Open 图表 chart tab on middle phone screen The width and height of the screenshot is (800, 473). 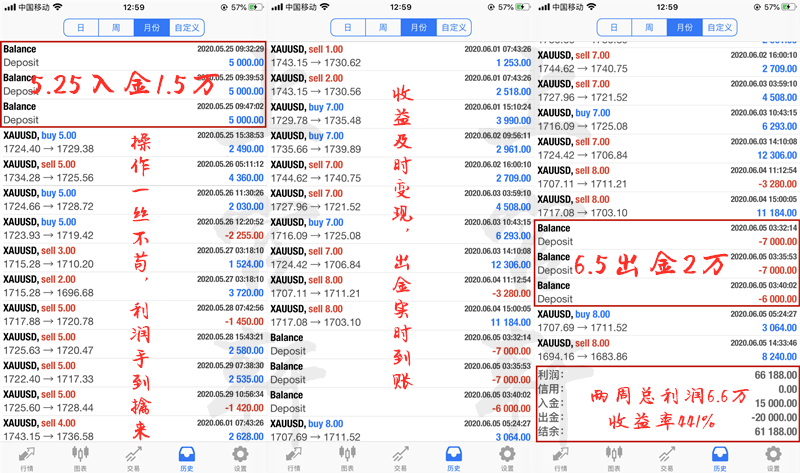[x=347, y=459]
